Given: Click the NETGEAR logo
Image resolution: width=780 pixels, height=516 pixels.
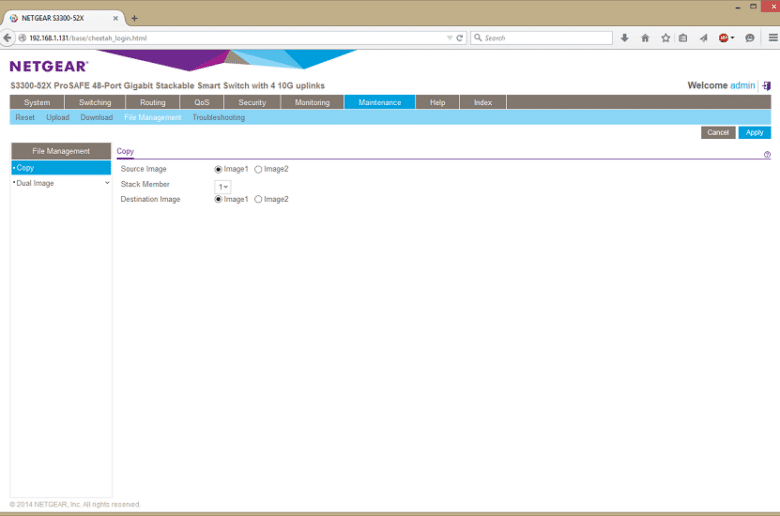Looking at the screenshot, I should pos(49,66).
